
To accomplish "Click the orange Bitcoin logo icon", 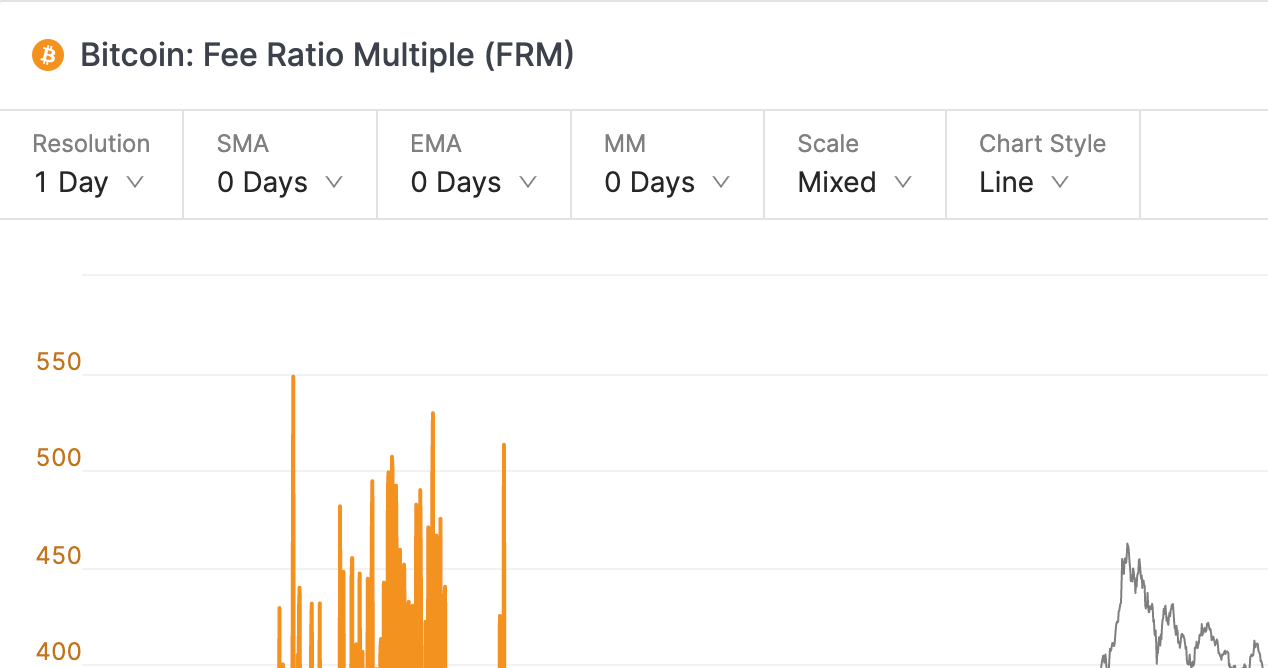I will [x=48, y=55].
